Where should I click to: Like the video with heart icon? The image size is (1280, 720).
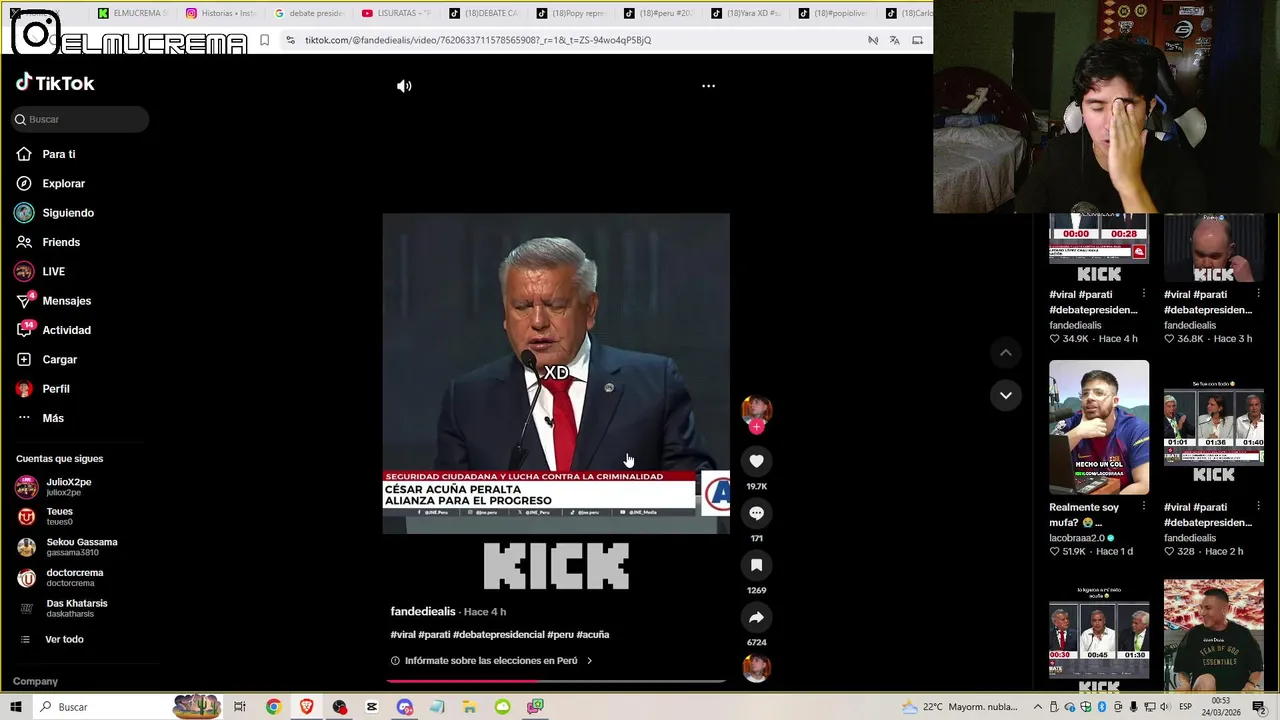tap(756, 461)
